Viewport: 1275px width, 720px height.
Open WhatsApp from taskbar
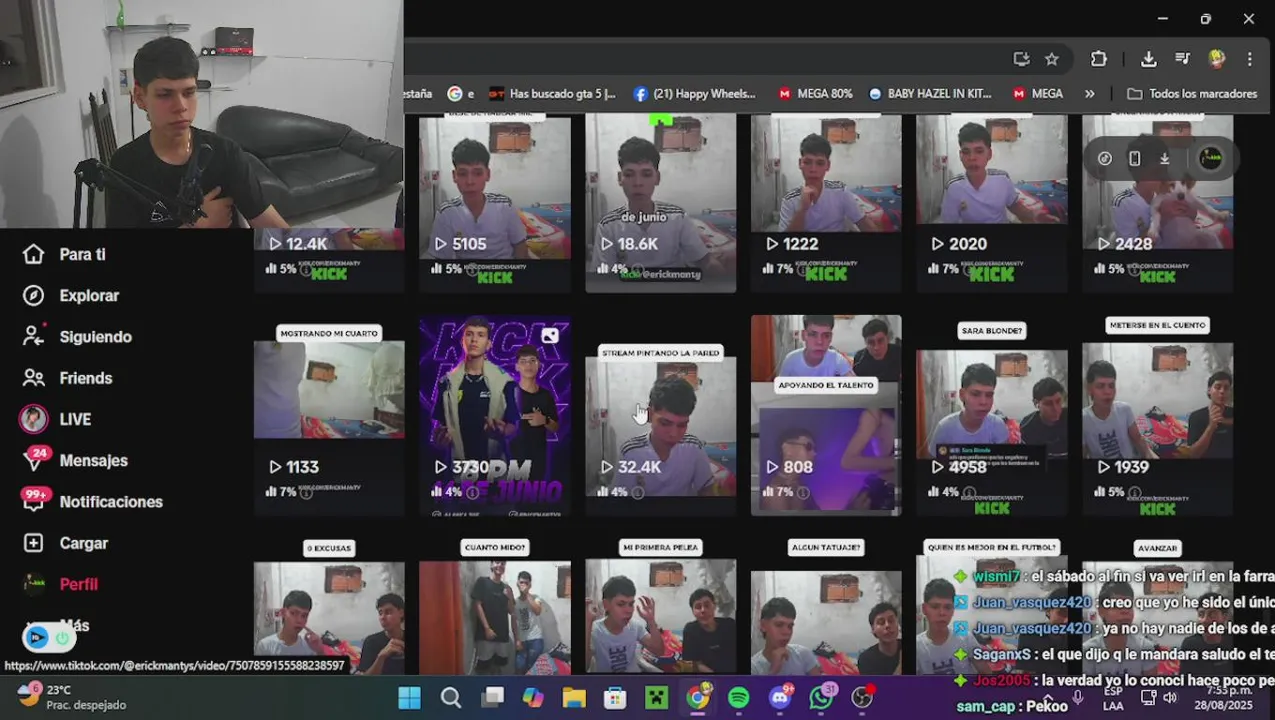coord(821,697)
